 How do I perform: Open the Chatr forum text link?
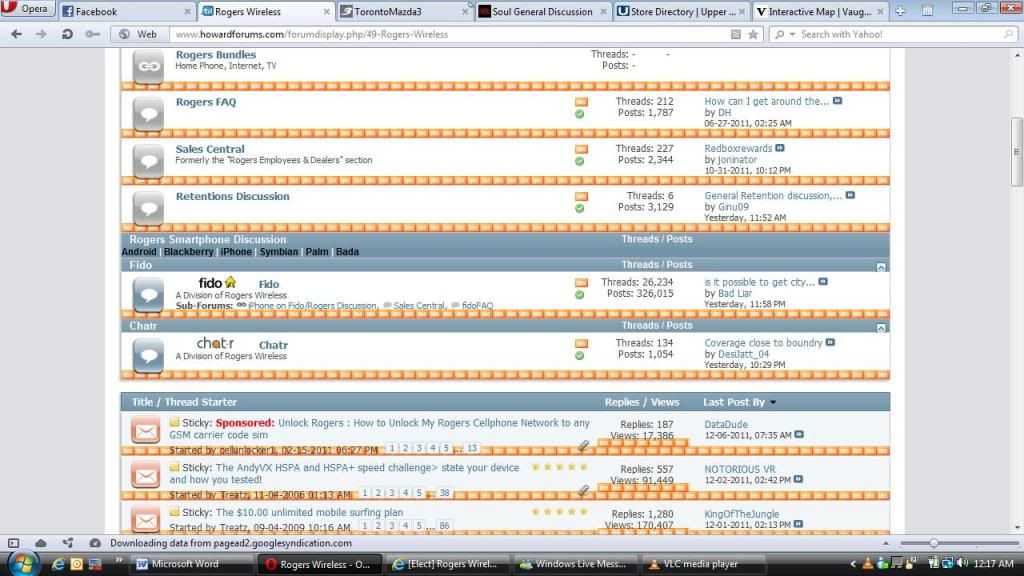point(273,345)
